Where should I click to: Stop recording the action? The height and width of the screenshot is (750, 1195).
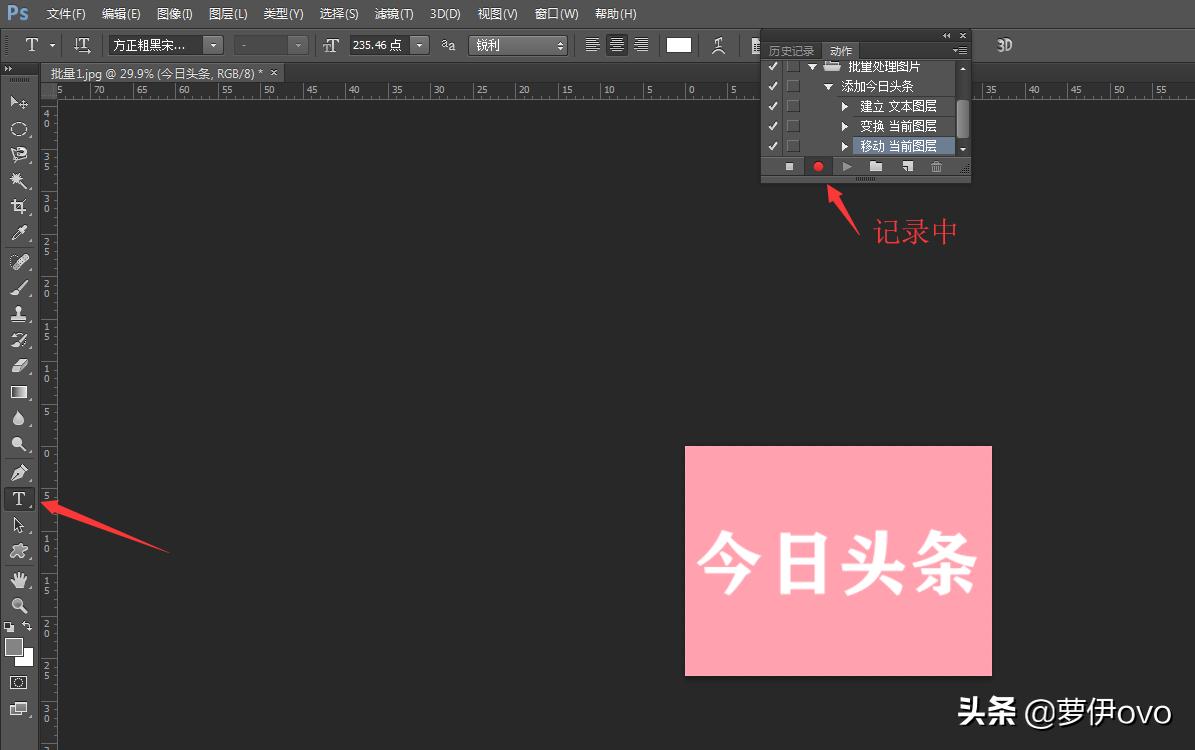coord(790,166)
